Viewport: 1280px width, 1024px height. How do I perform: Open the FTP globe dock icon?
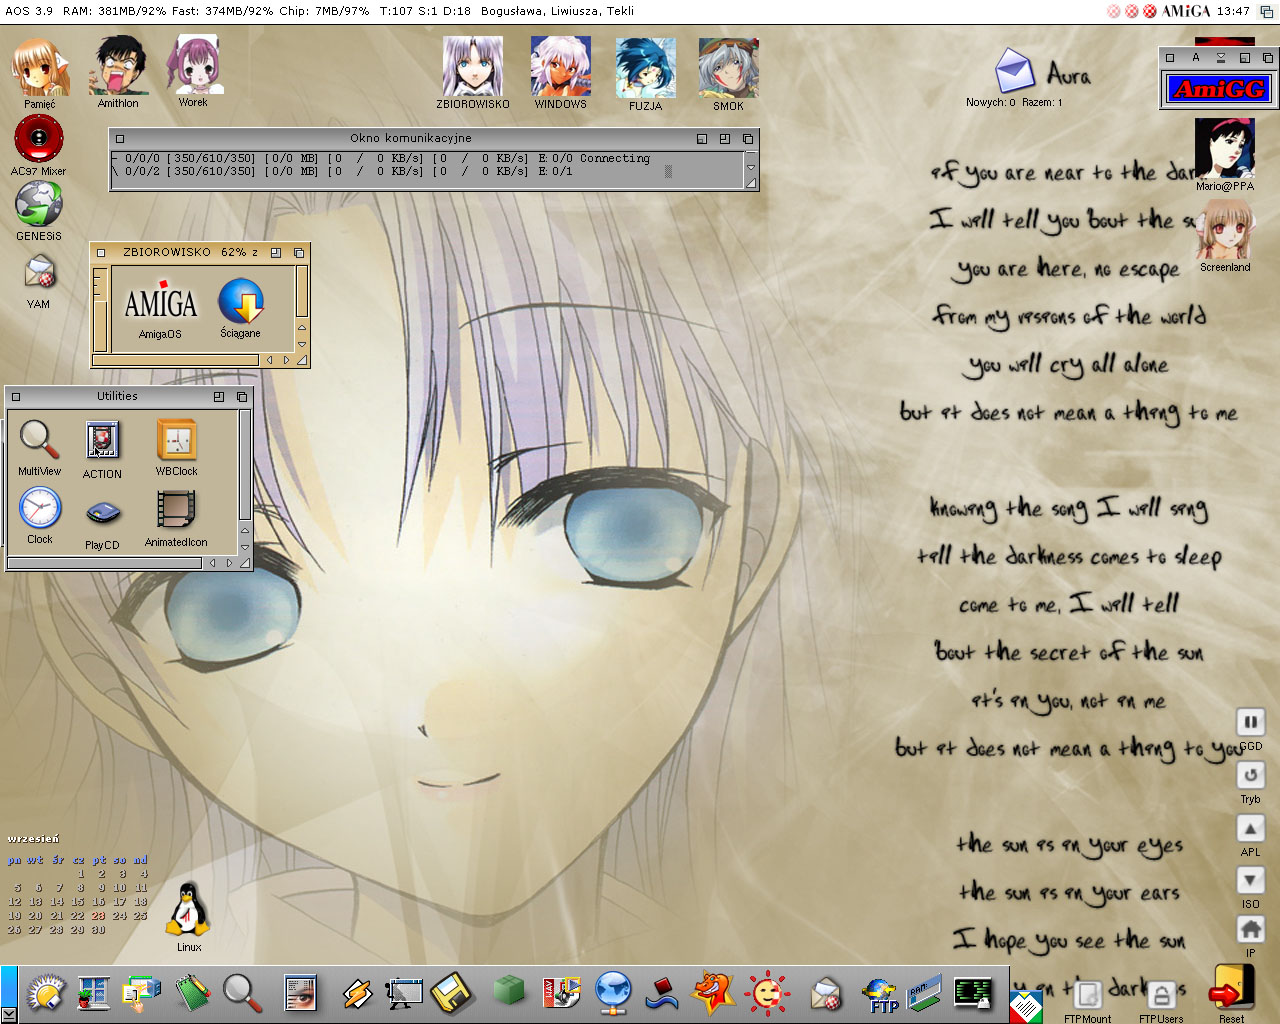click(x=881, y=996)
